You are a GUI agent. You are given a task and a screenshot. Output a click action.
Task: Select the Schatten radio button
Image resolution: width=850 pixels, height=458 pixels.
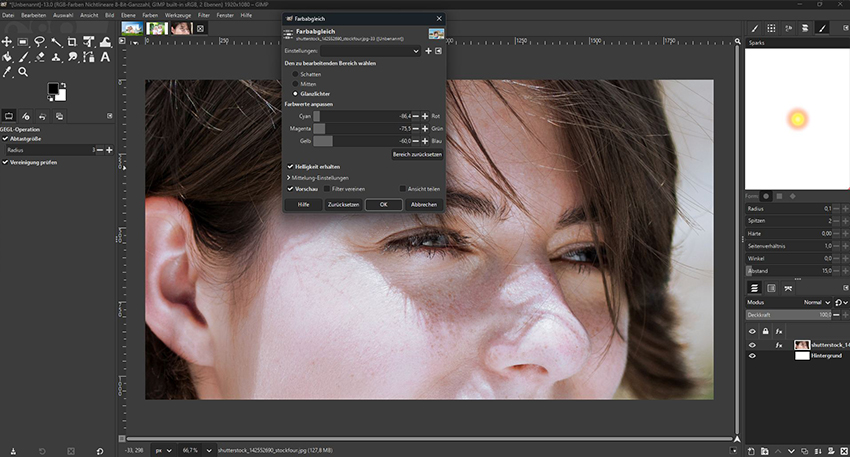pyautogui.click(x=295, y=73)
